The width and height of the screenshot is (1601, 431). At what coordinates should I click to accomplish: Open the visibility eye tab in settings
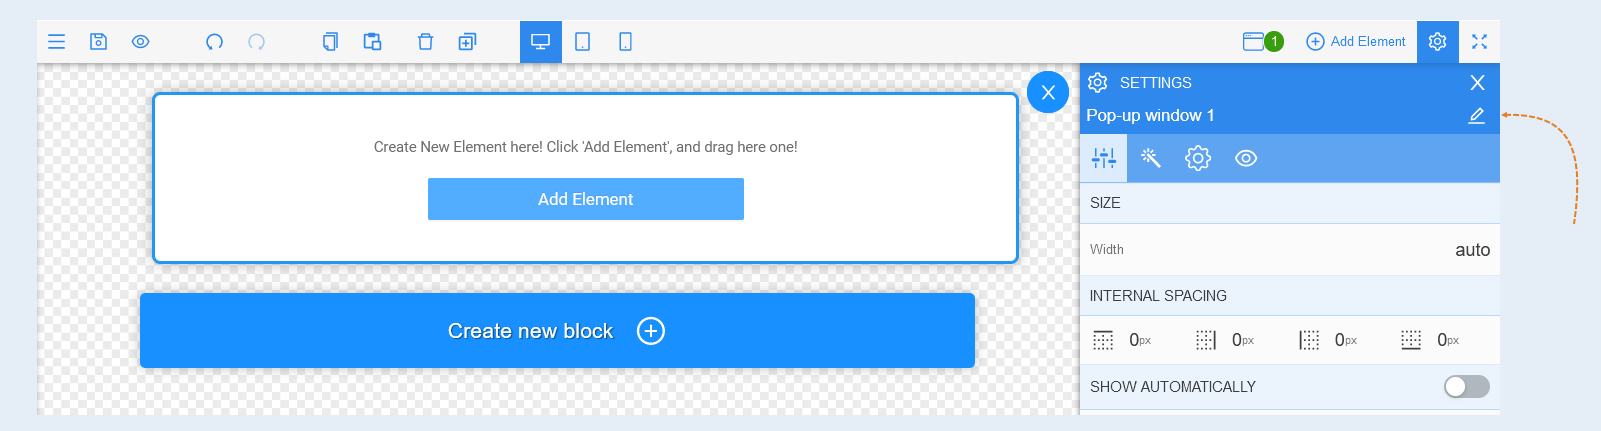pos(1246,158)
